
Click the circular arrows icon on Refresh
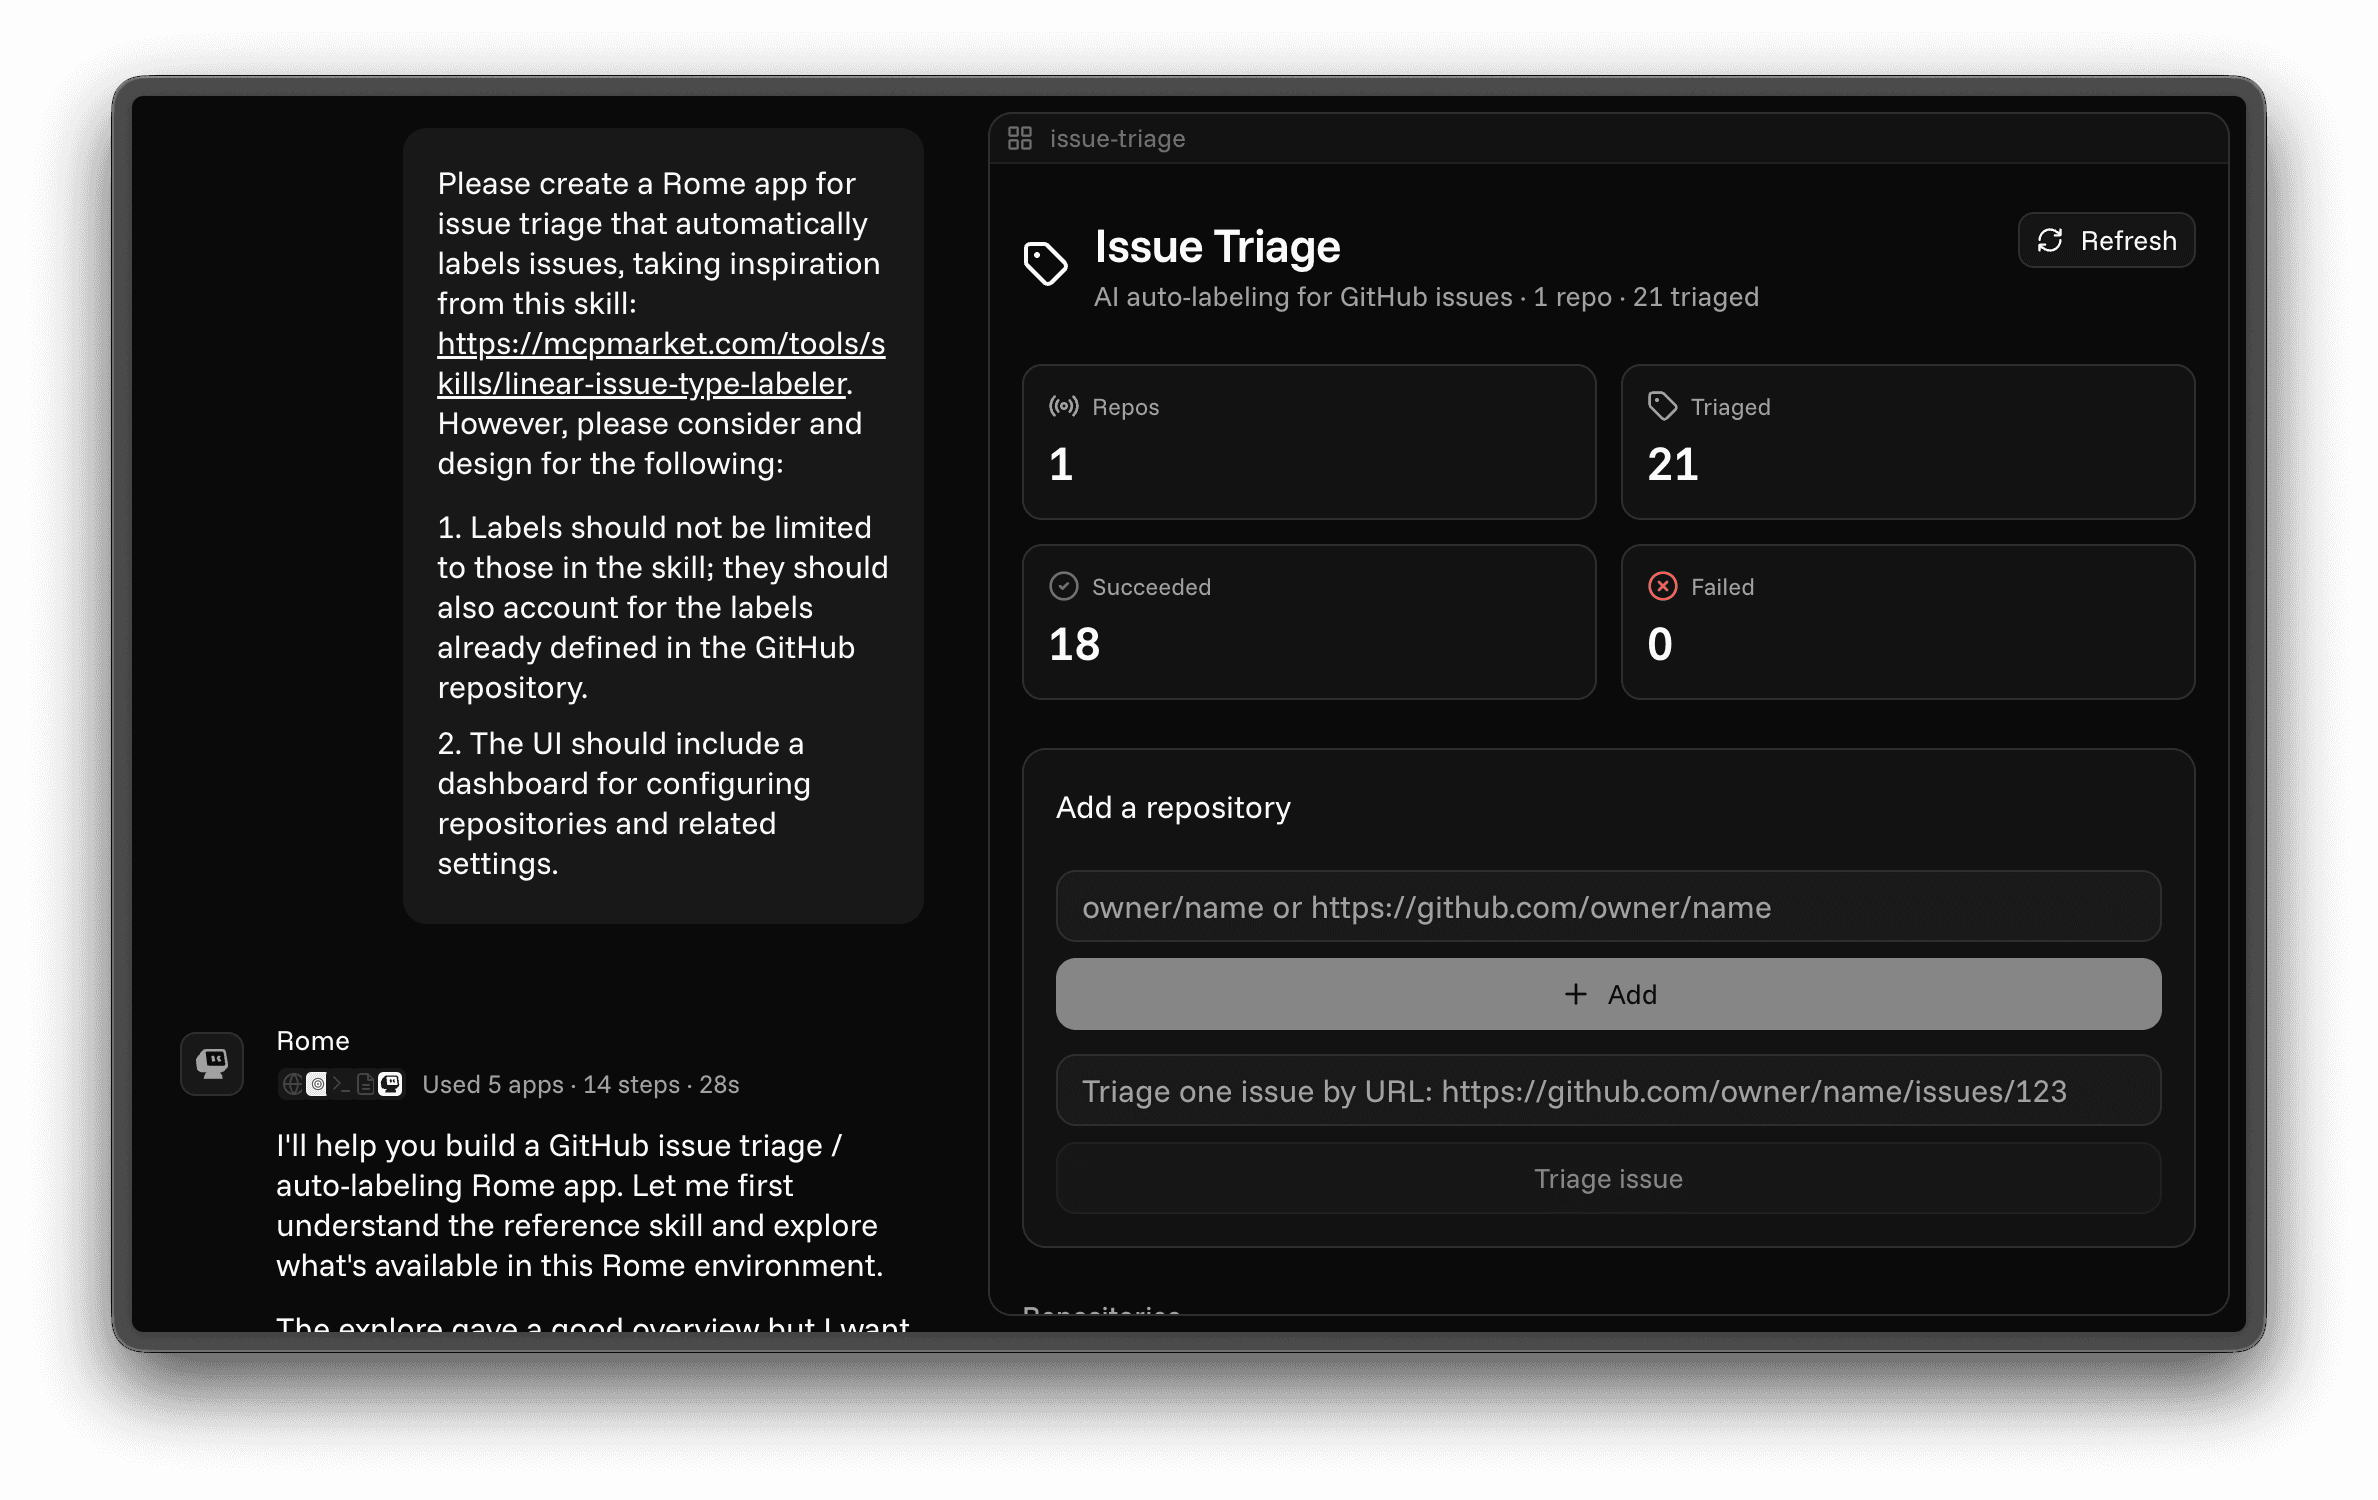(x=2050, y=240)
